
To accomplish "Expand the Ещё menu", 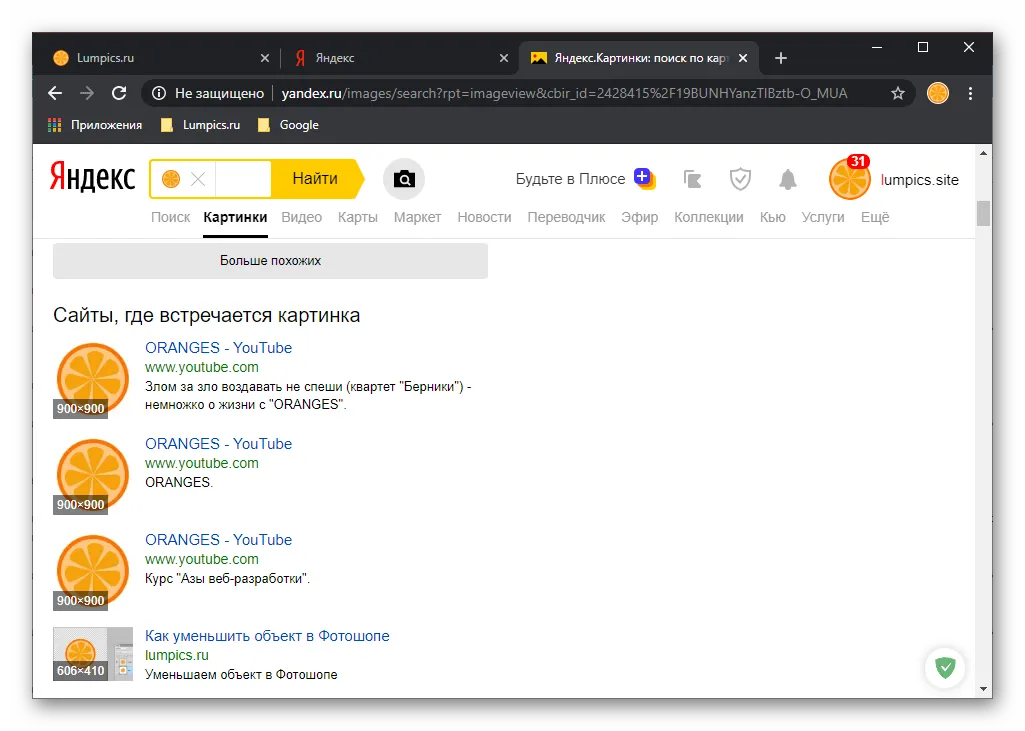I will click(875, 217).
